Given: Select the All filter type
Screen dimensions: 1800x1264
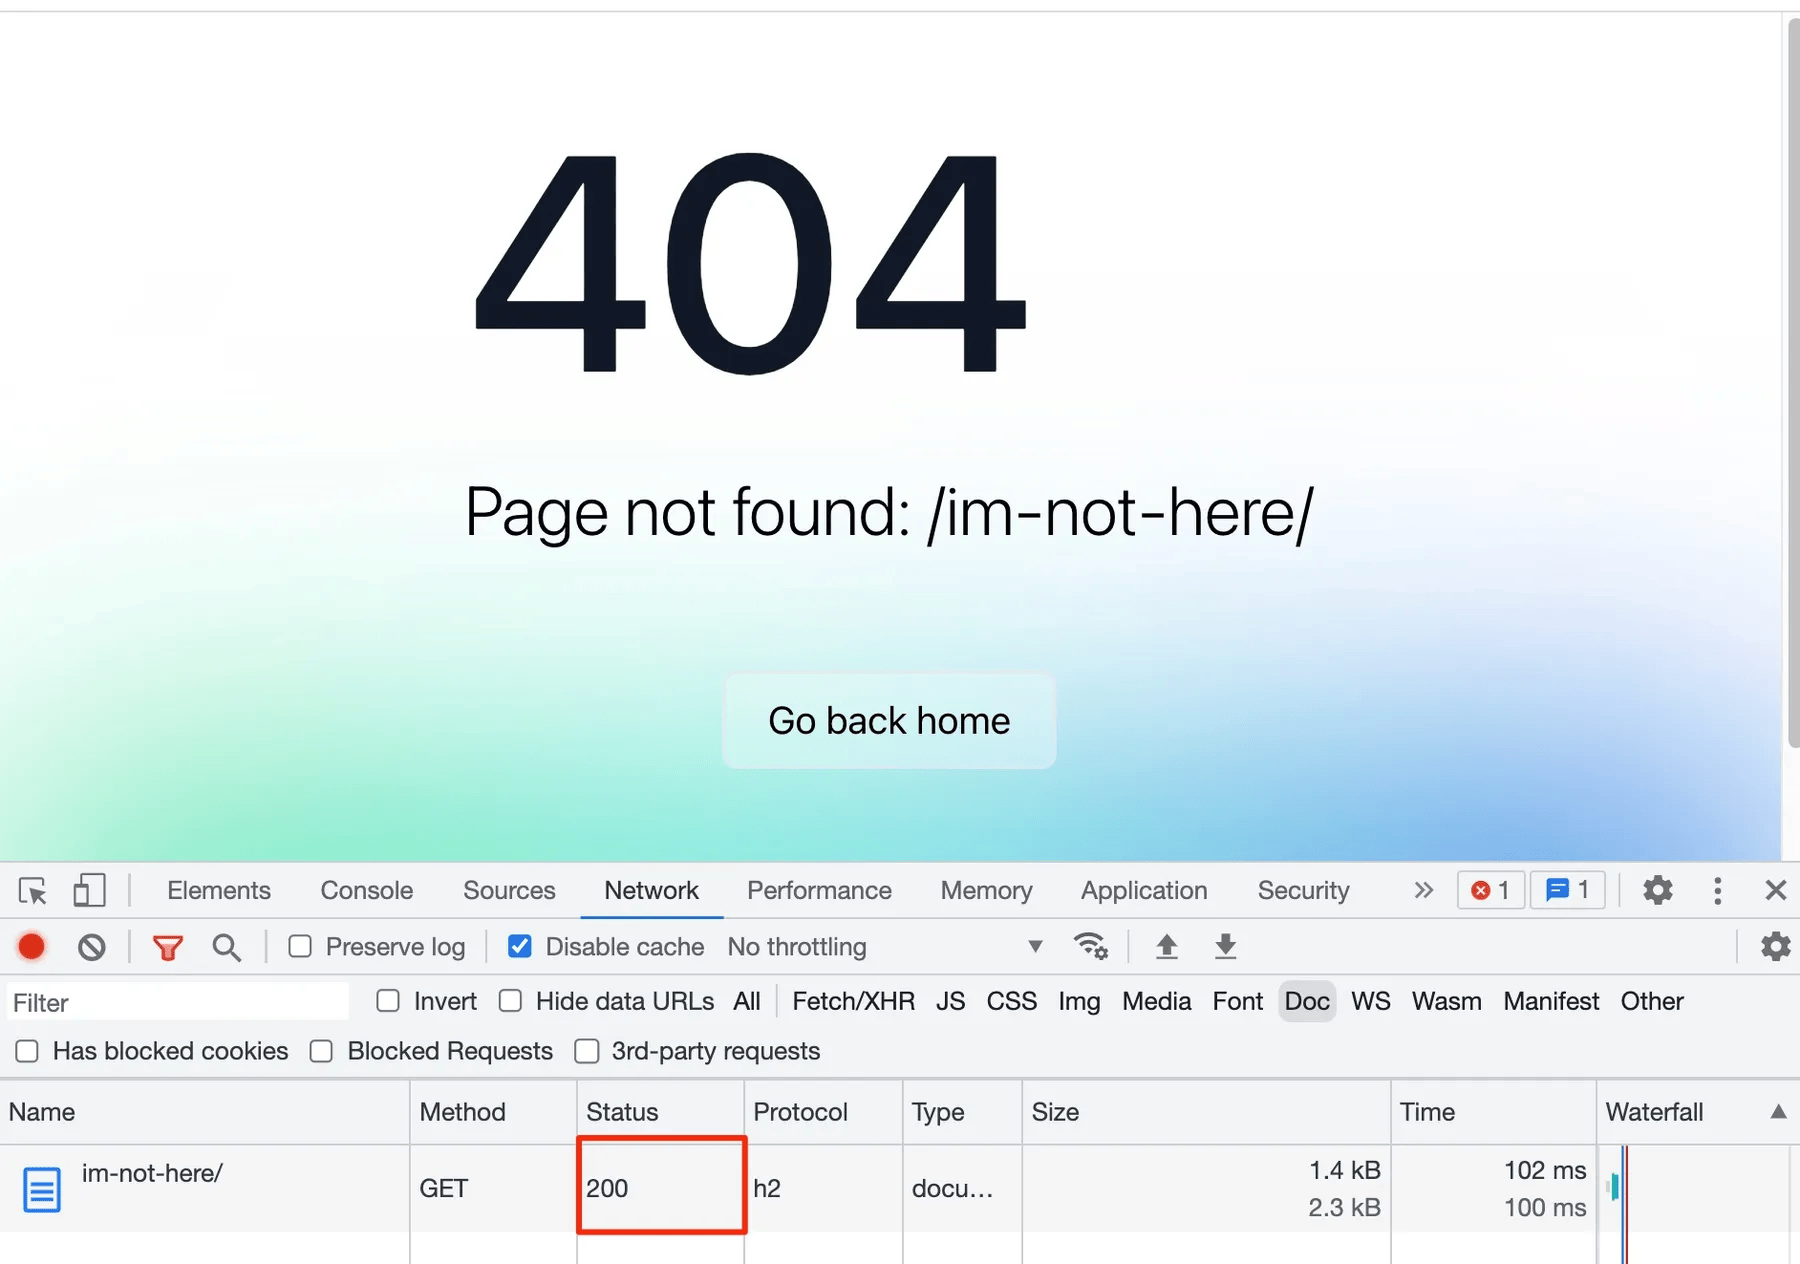Looking at the screenshot, I should pos(747,1001).
